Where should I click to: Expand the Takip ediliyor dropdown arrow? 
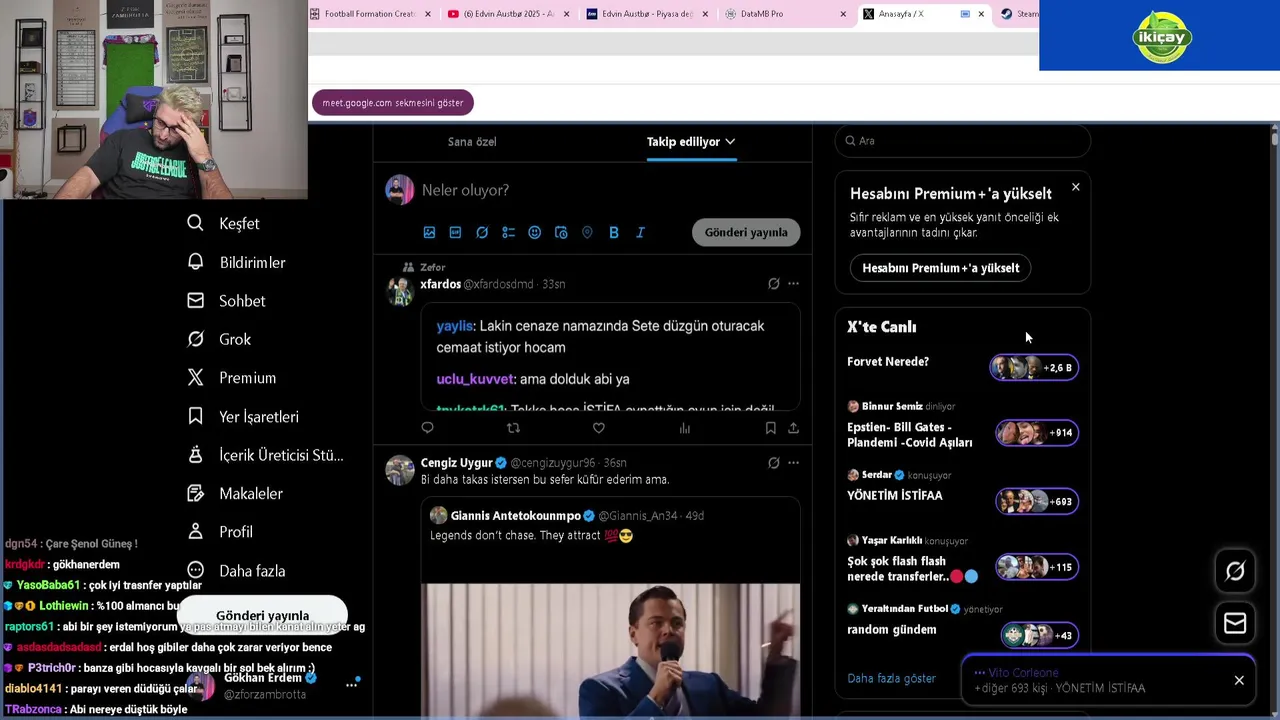click(x=730, y=142)
